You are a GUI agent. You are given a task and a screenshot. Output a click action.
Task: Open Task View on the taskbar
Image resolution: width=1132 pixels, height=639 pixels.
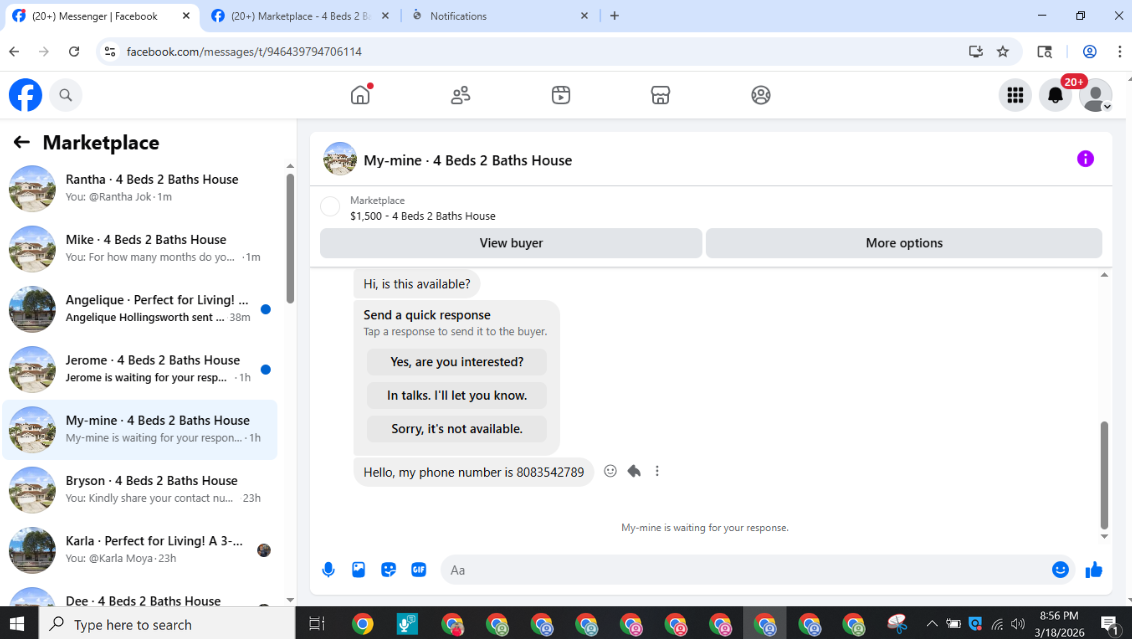coord(317,624)
